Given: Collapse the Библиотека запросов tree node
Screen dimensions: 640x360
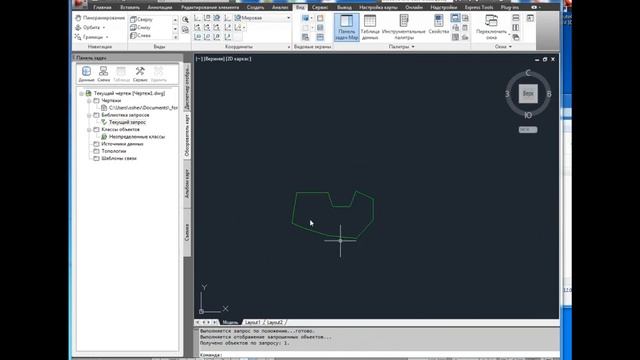Looking at the screenshot, I should coord(89,116).
